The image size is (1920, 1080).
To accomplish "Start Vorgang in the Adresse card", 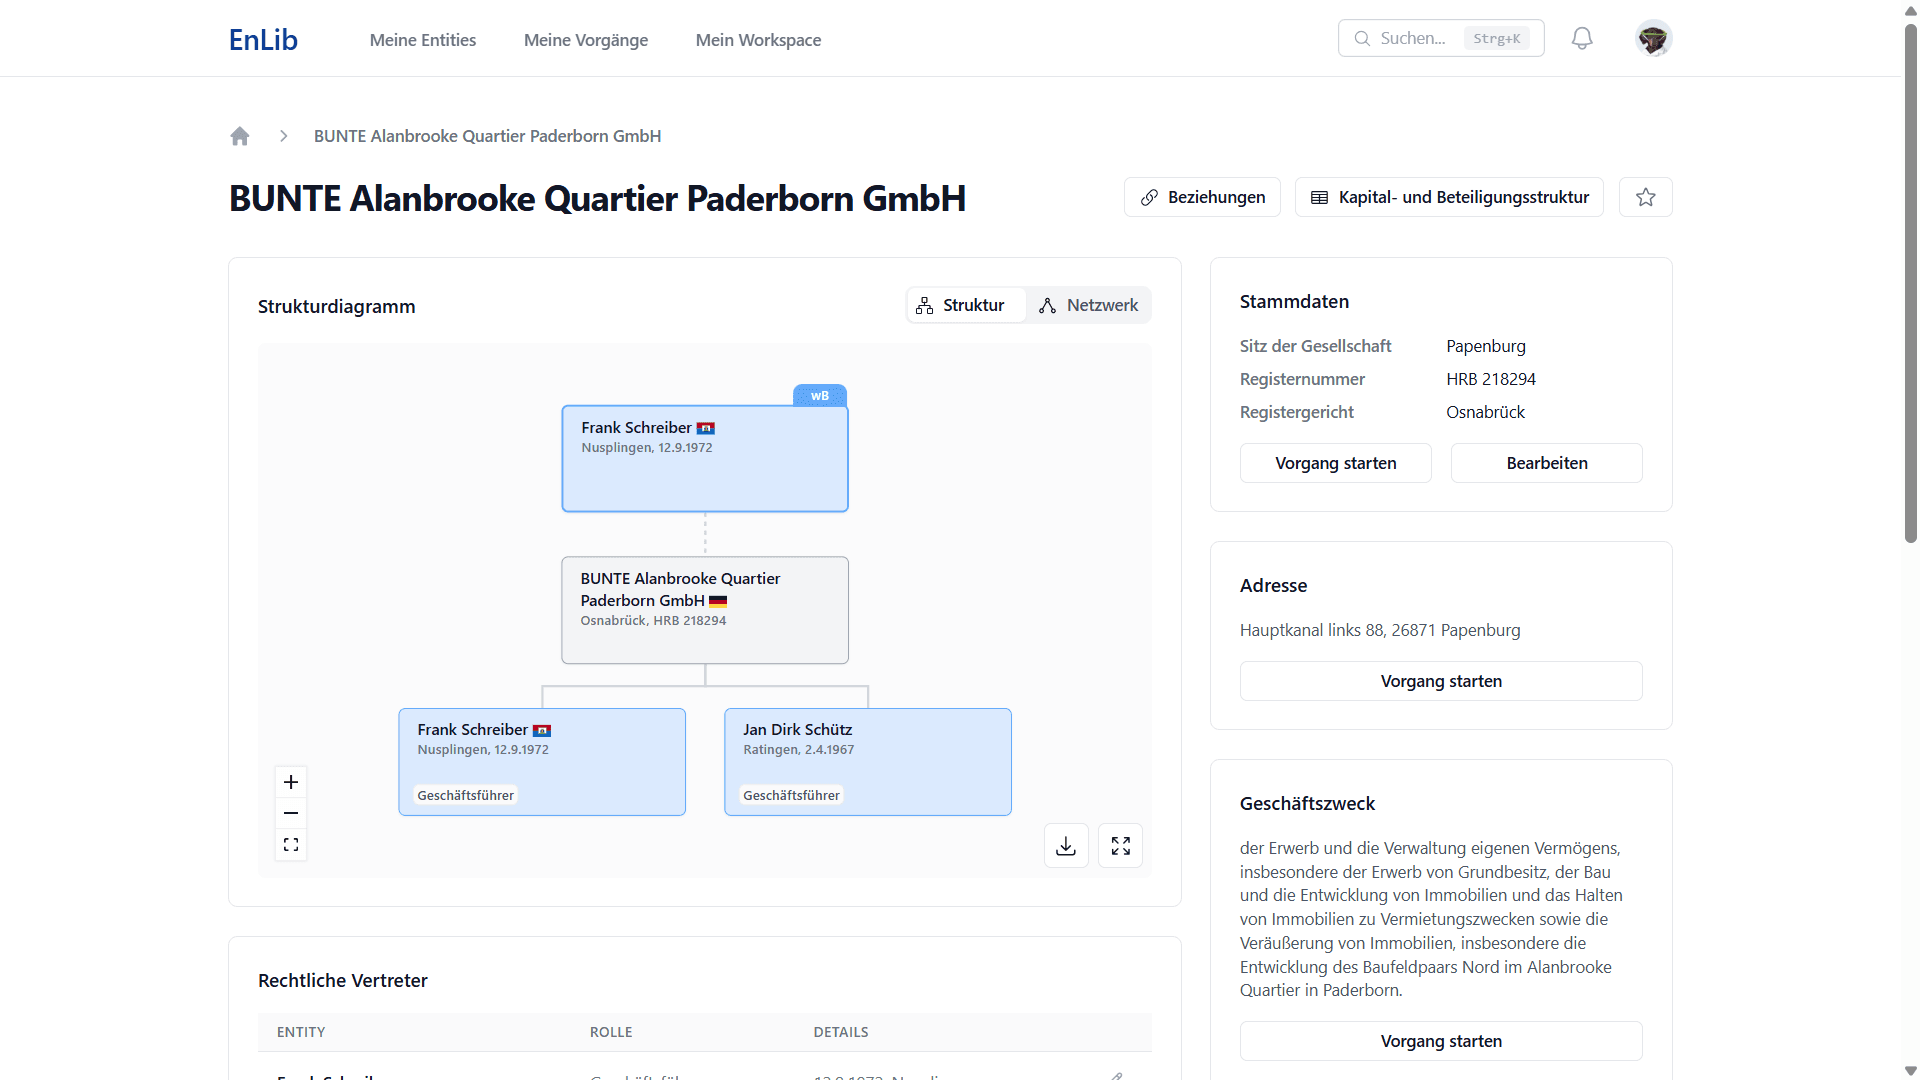I will tap(1440, 681).
